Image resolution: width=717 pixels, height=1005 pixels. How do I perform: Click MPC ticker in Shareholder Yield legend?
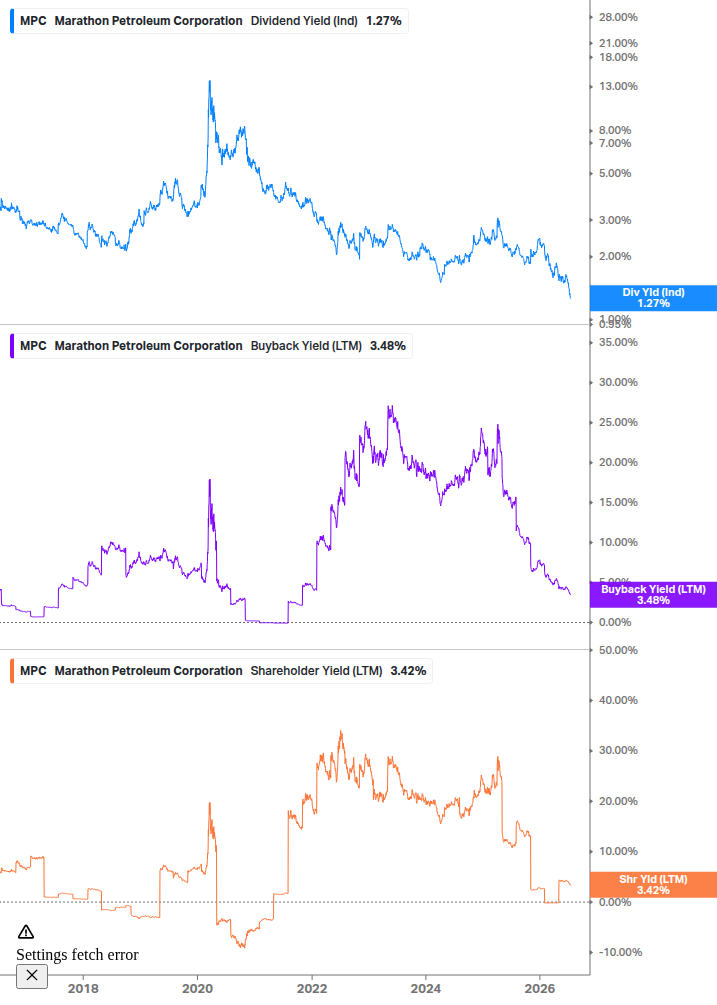pyautogui.click(x=33, y=670)
